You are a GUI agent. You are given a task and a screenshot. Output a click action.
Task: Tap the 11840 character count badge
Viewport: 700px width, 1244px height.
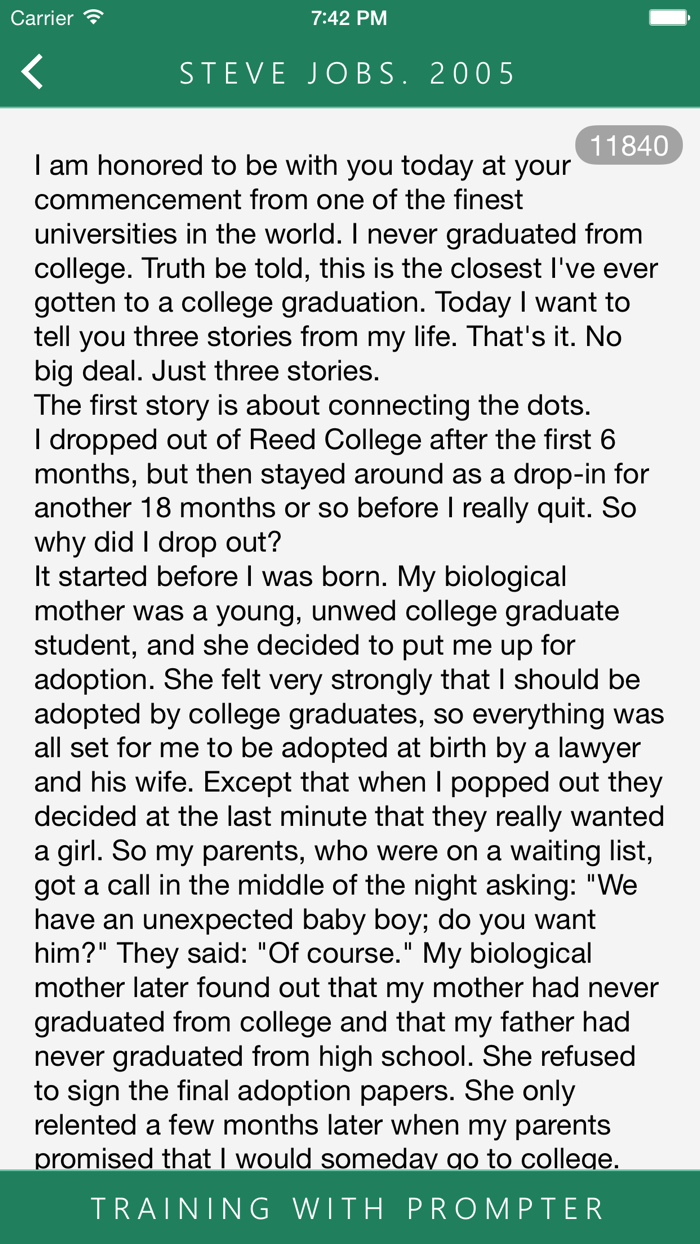[x=629, y=146]
